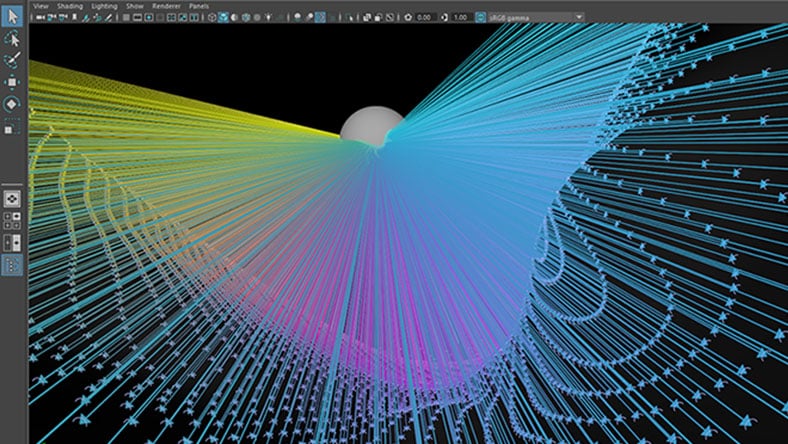788x444 pixels.
Task: Toggle the Safe Title display
Action: click(194, 18)
